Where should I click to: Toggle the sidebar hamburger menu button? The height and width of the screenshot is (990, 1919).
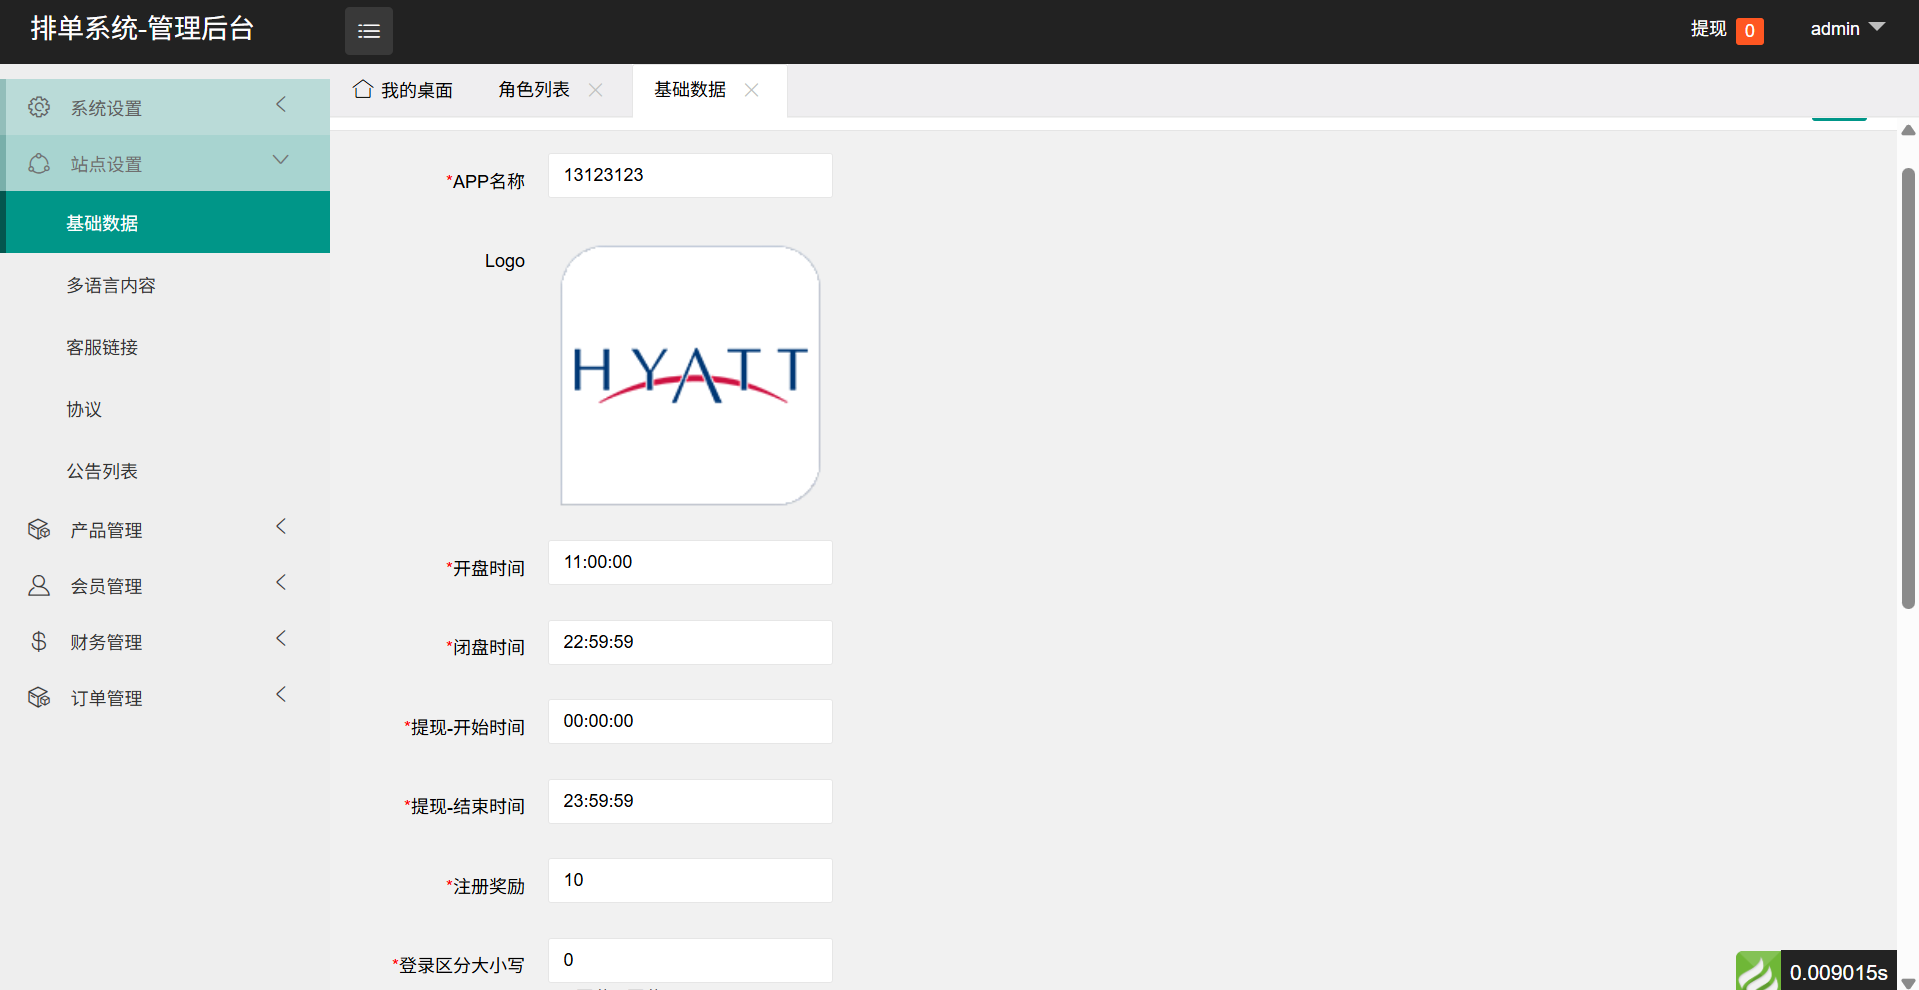pyautogui.click(x=369, y=31)
